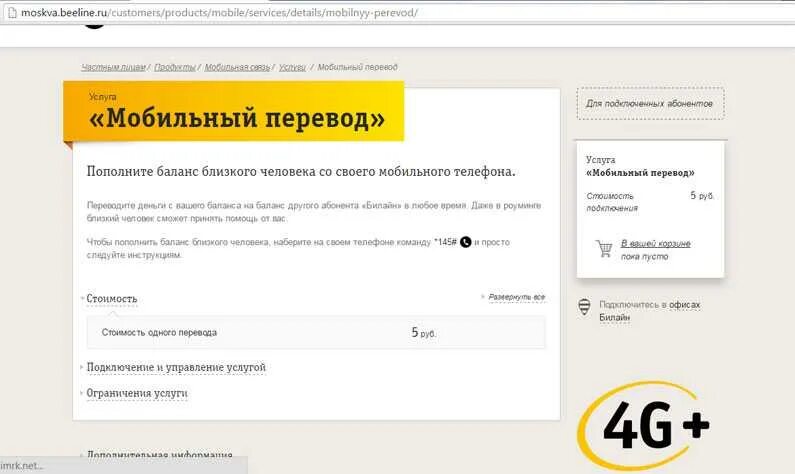795x474 pixels.
Task: Click 'Стоимость подключения' label in sidebar
Action: [x=612, y=202]
